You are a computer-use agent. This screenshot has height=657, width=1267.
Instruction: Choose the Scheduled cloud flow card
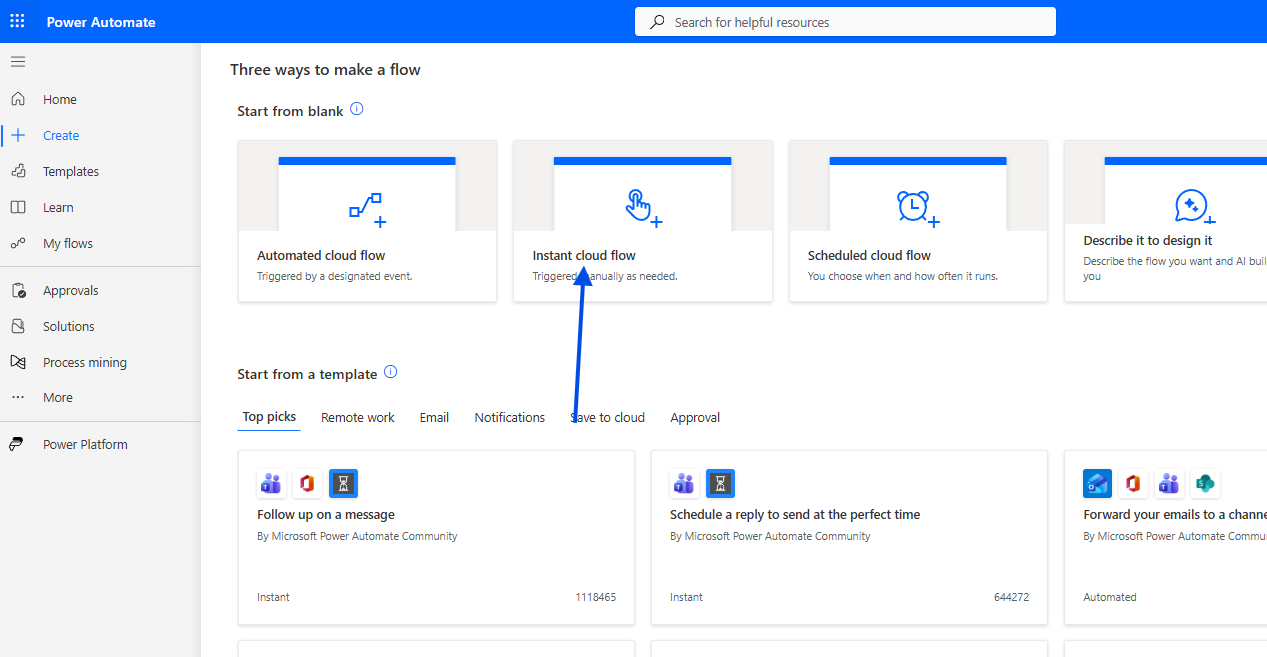point(917,221)
